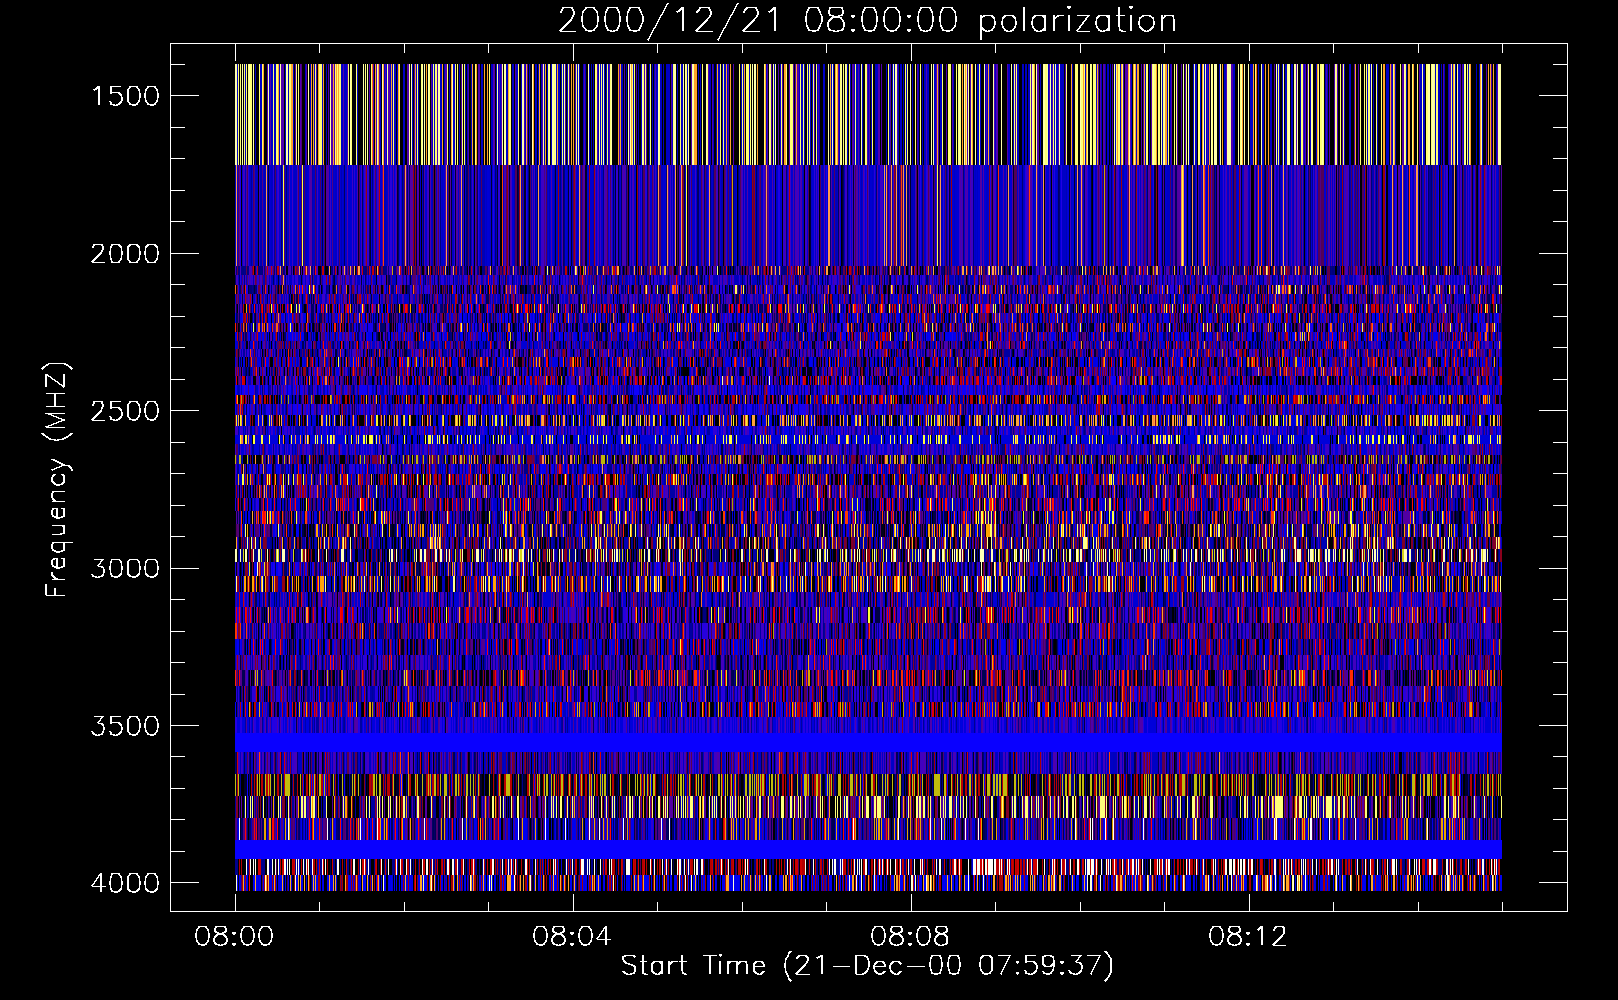Click the 08:00 time tick label
The image size is (1618, 1000).
pos(234,937)
